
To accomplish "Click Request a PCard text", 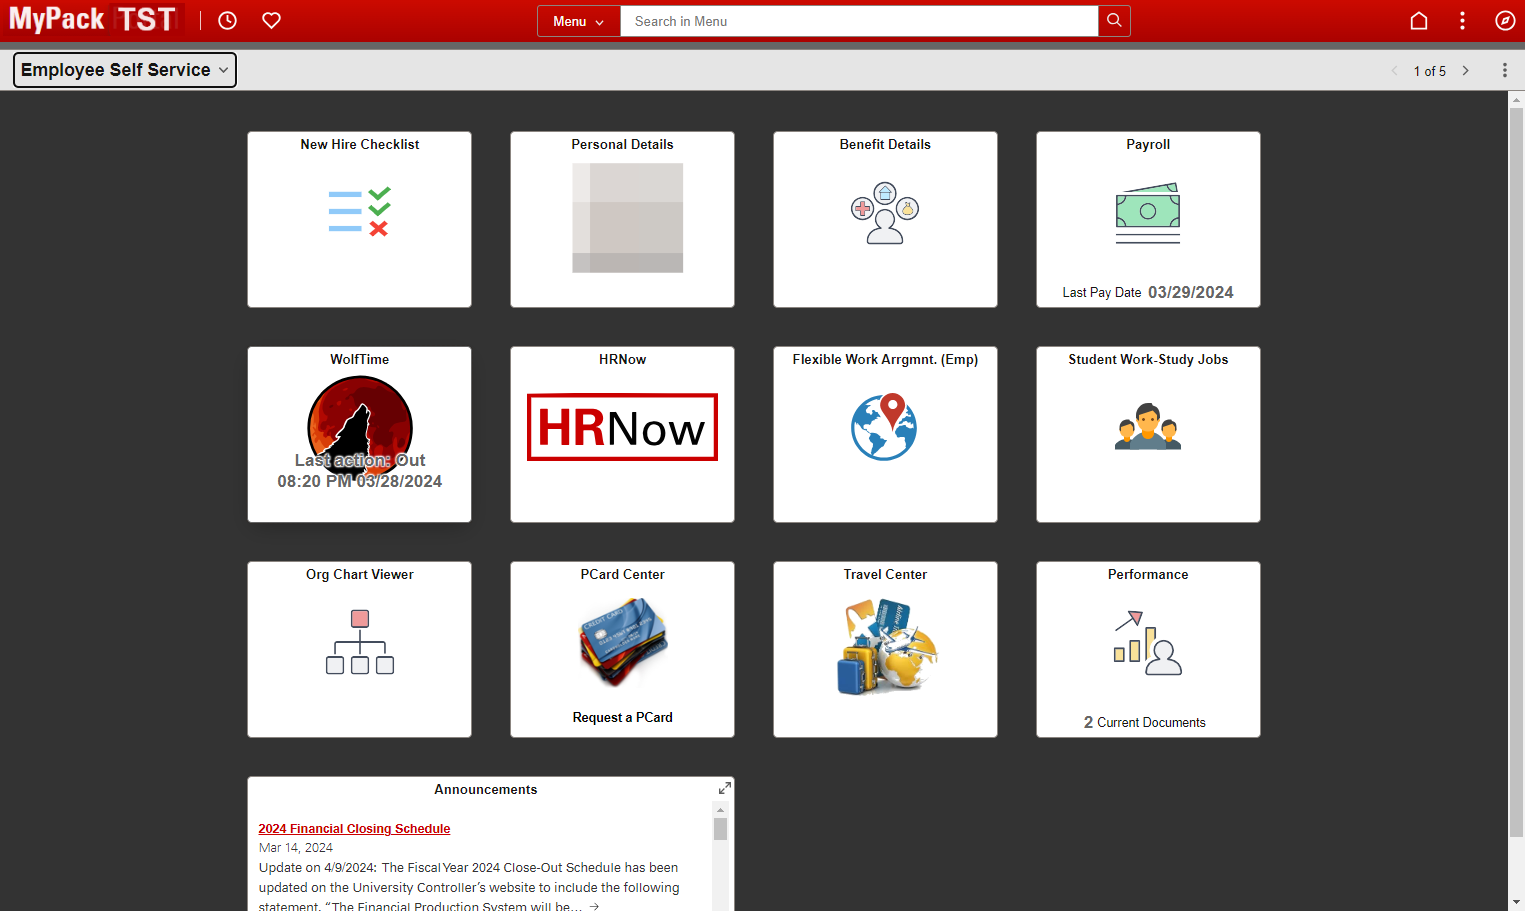I will click(x=622, y=717).
